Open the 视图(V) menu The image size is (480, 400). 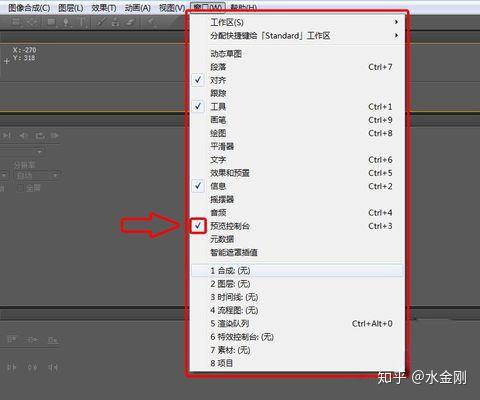click(x=172, y=7)
